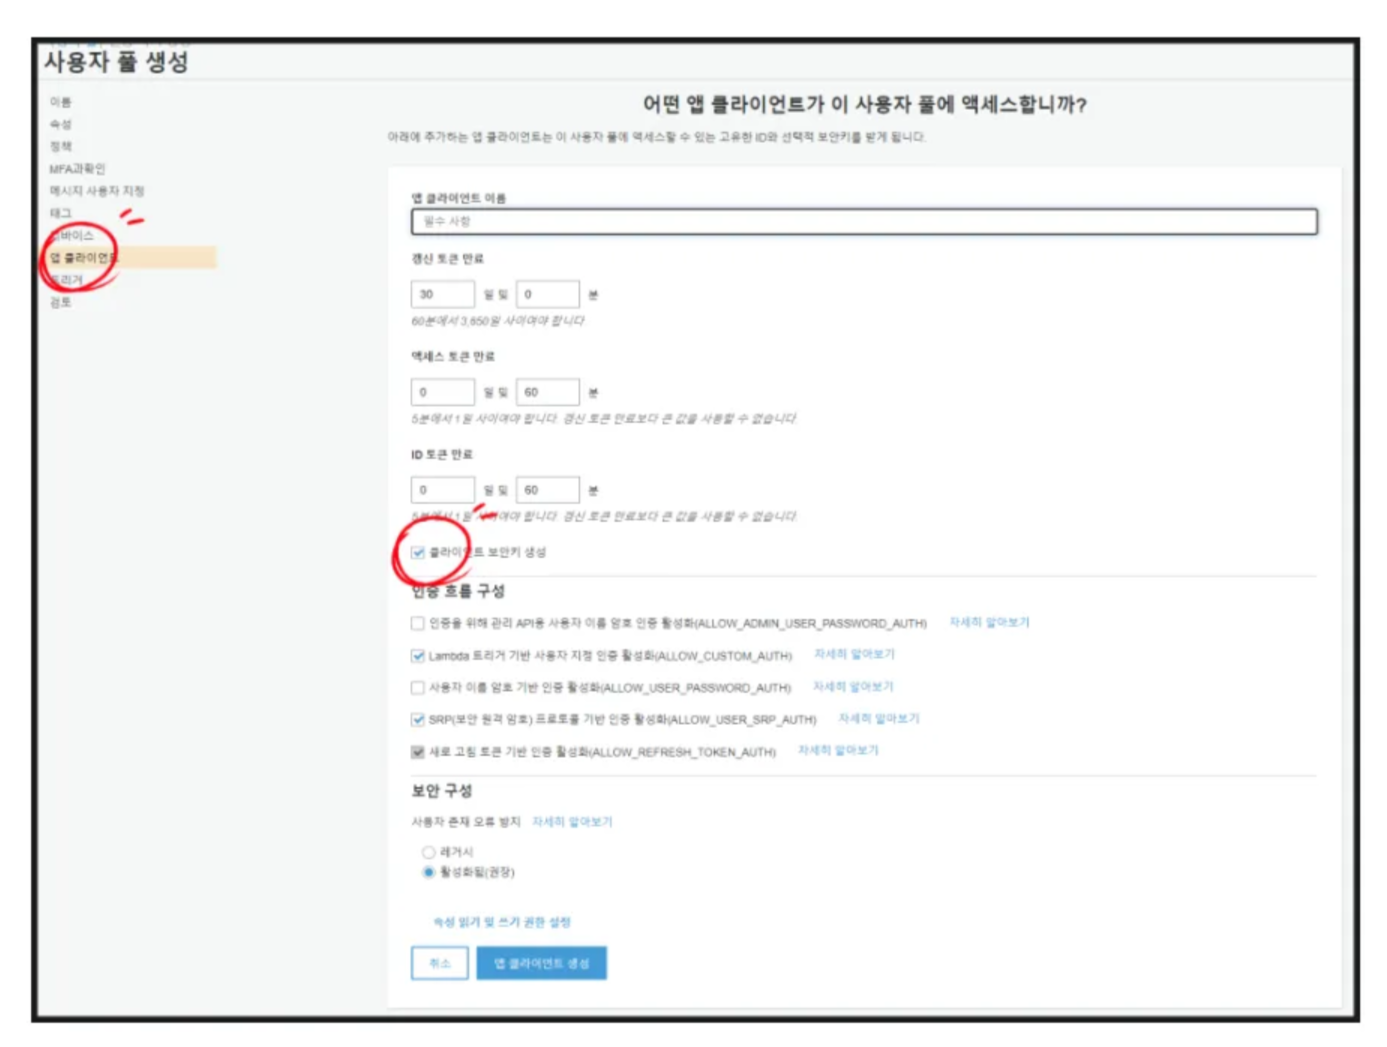Open 속성 읽기 및 쓰기 권한 설정 link
The width and height of the screenshot is (1387, 1047).
click(x=501, y=922)
